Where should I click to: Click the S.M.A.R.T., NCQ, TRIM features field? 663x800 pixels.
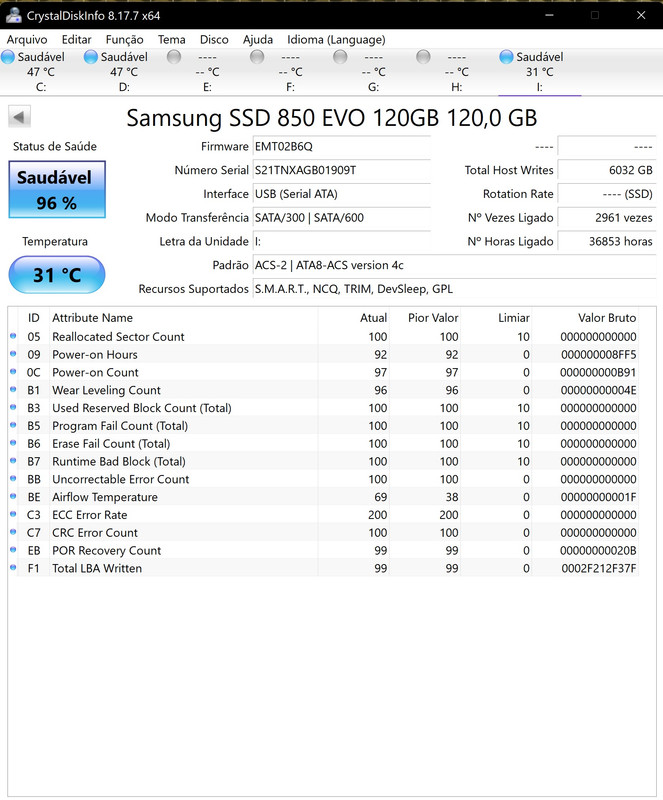tap(454, 289)
